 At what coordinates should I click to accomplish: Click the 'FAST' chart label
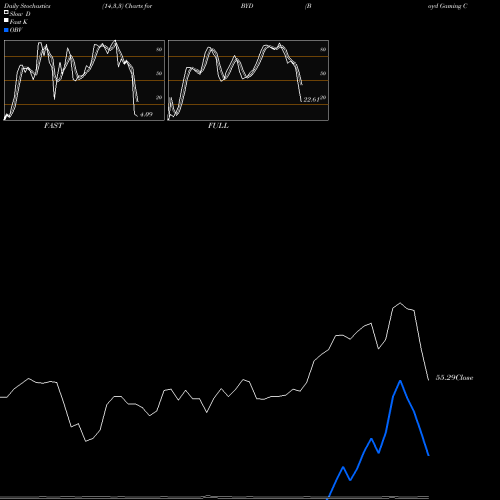click(x=53, y=126)
